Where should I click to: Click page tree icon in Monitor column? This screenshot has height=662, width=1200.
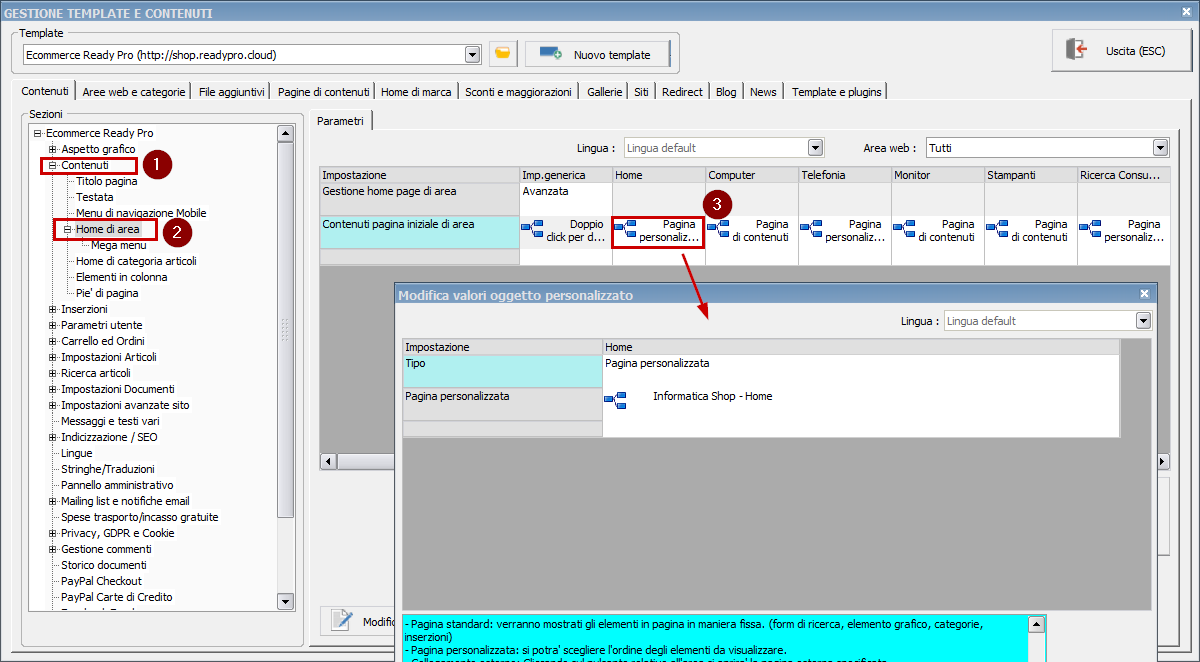(904, 231)
